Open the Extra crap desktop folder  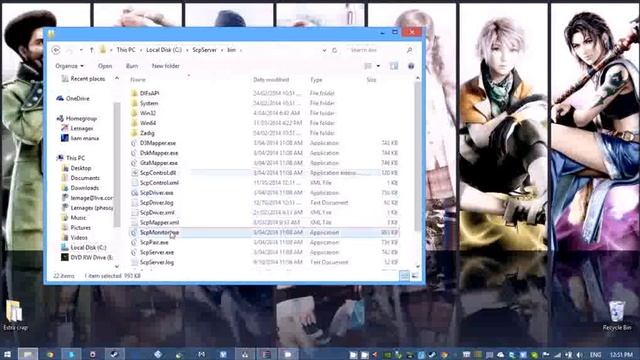pos(15,316)
